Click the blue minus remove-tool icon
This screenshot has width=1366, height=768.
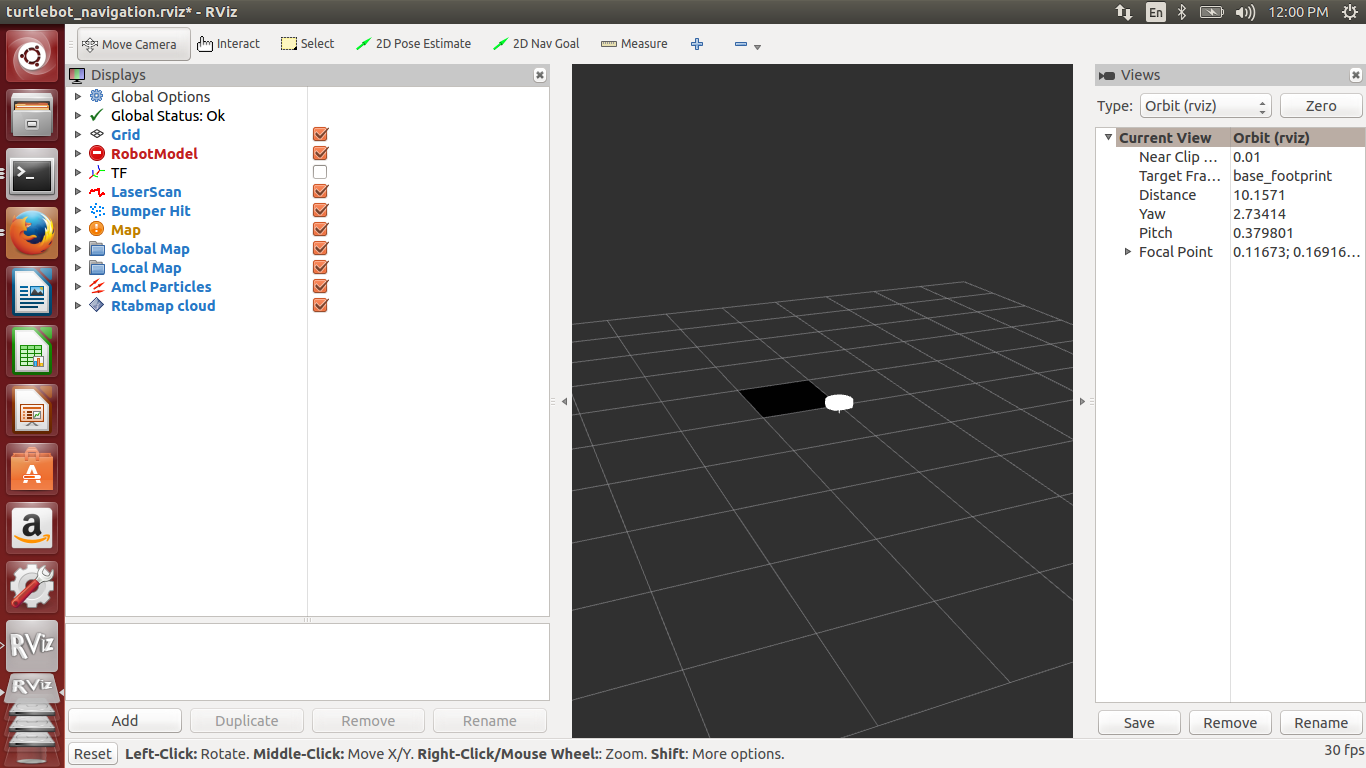[x=741, y=44]
